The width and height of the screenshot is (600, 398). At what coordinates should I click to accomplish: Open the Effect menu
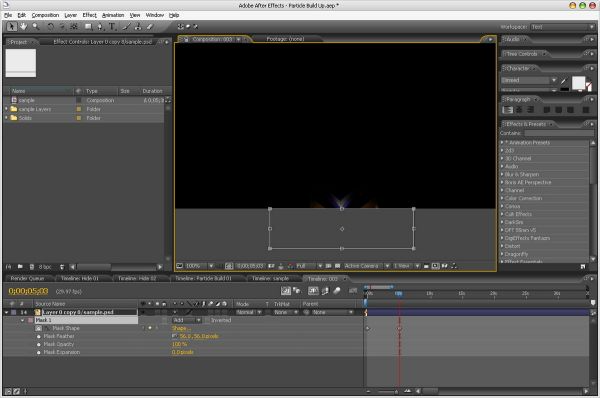tap(90, 15)
